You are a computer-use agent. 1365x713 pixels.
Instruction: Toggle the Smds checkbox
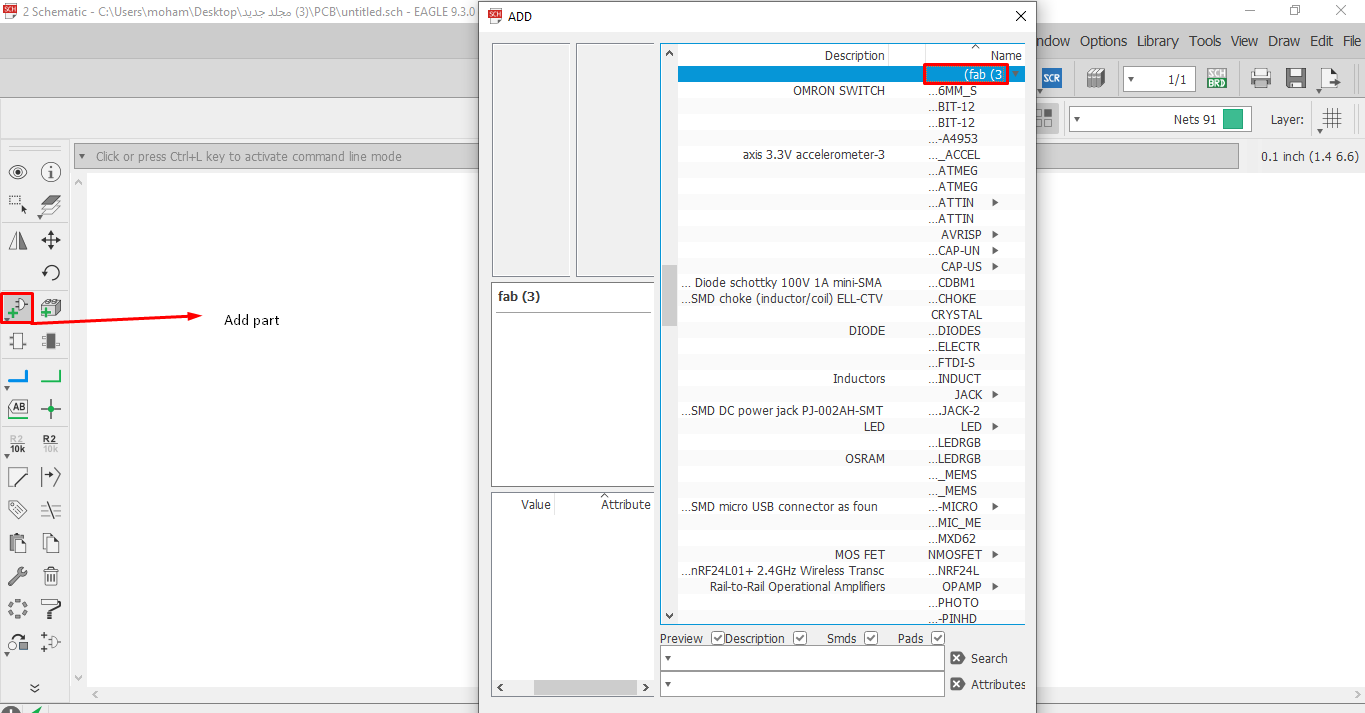coord(871,638)
